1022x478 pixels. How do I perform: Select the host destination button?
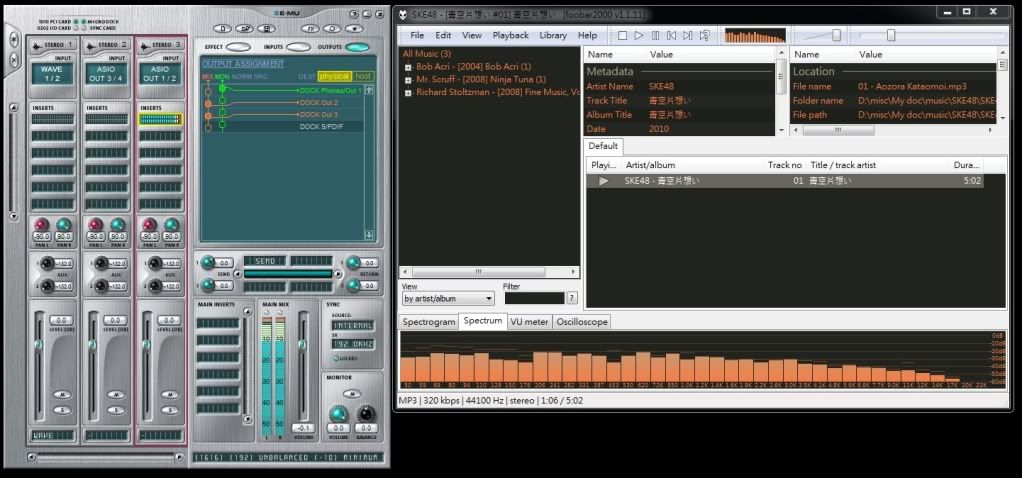363,76
